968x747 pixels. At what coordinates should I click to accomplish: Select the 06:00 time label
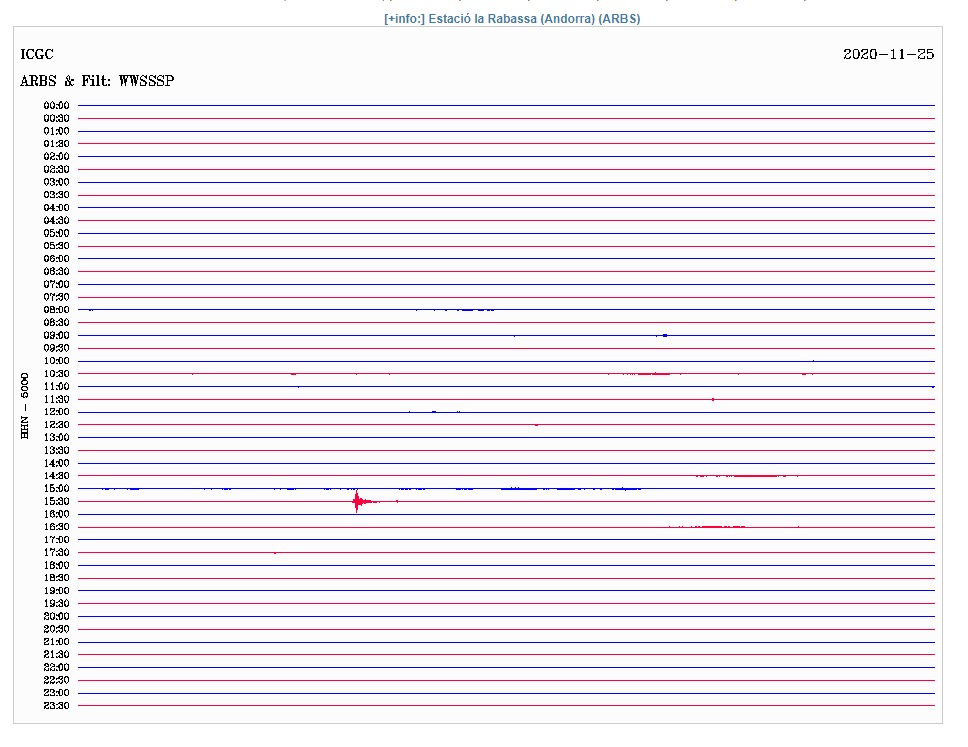(x=56, y=259)
